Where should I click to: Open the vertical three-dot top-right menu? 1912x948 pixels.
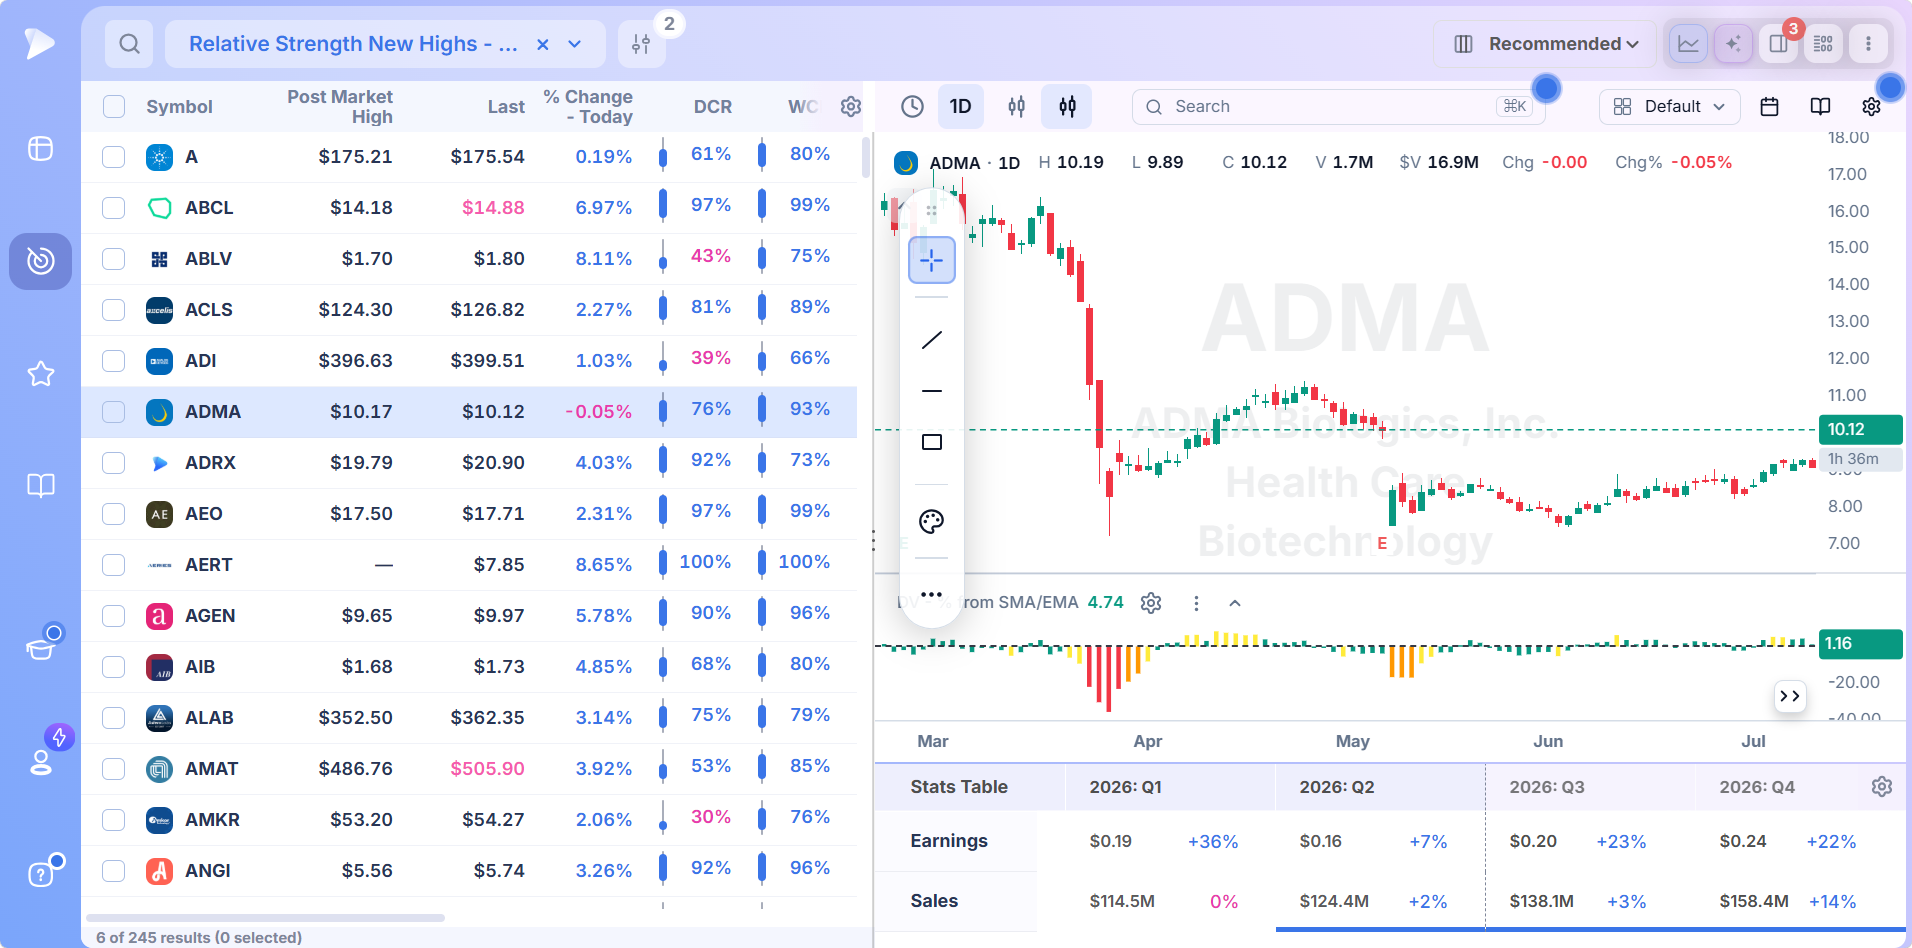coord(1868,44)
